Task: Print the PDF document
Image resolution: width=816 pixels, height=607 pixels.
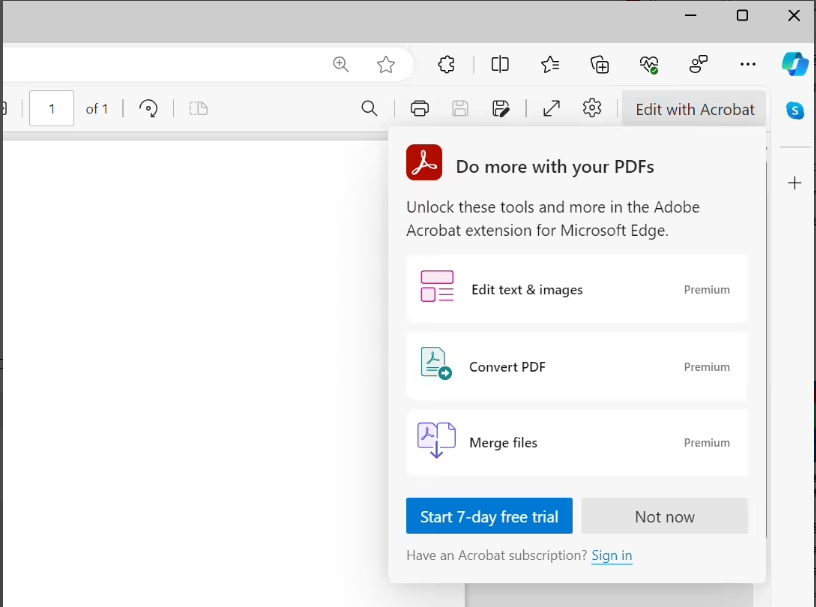Action: click(419, 108)
